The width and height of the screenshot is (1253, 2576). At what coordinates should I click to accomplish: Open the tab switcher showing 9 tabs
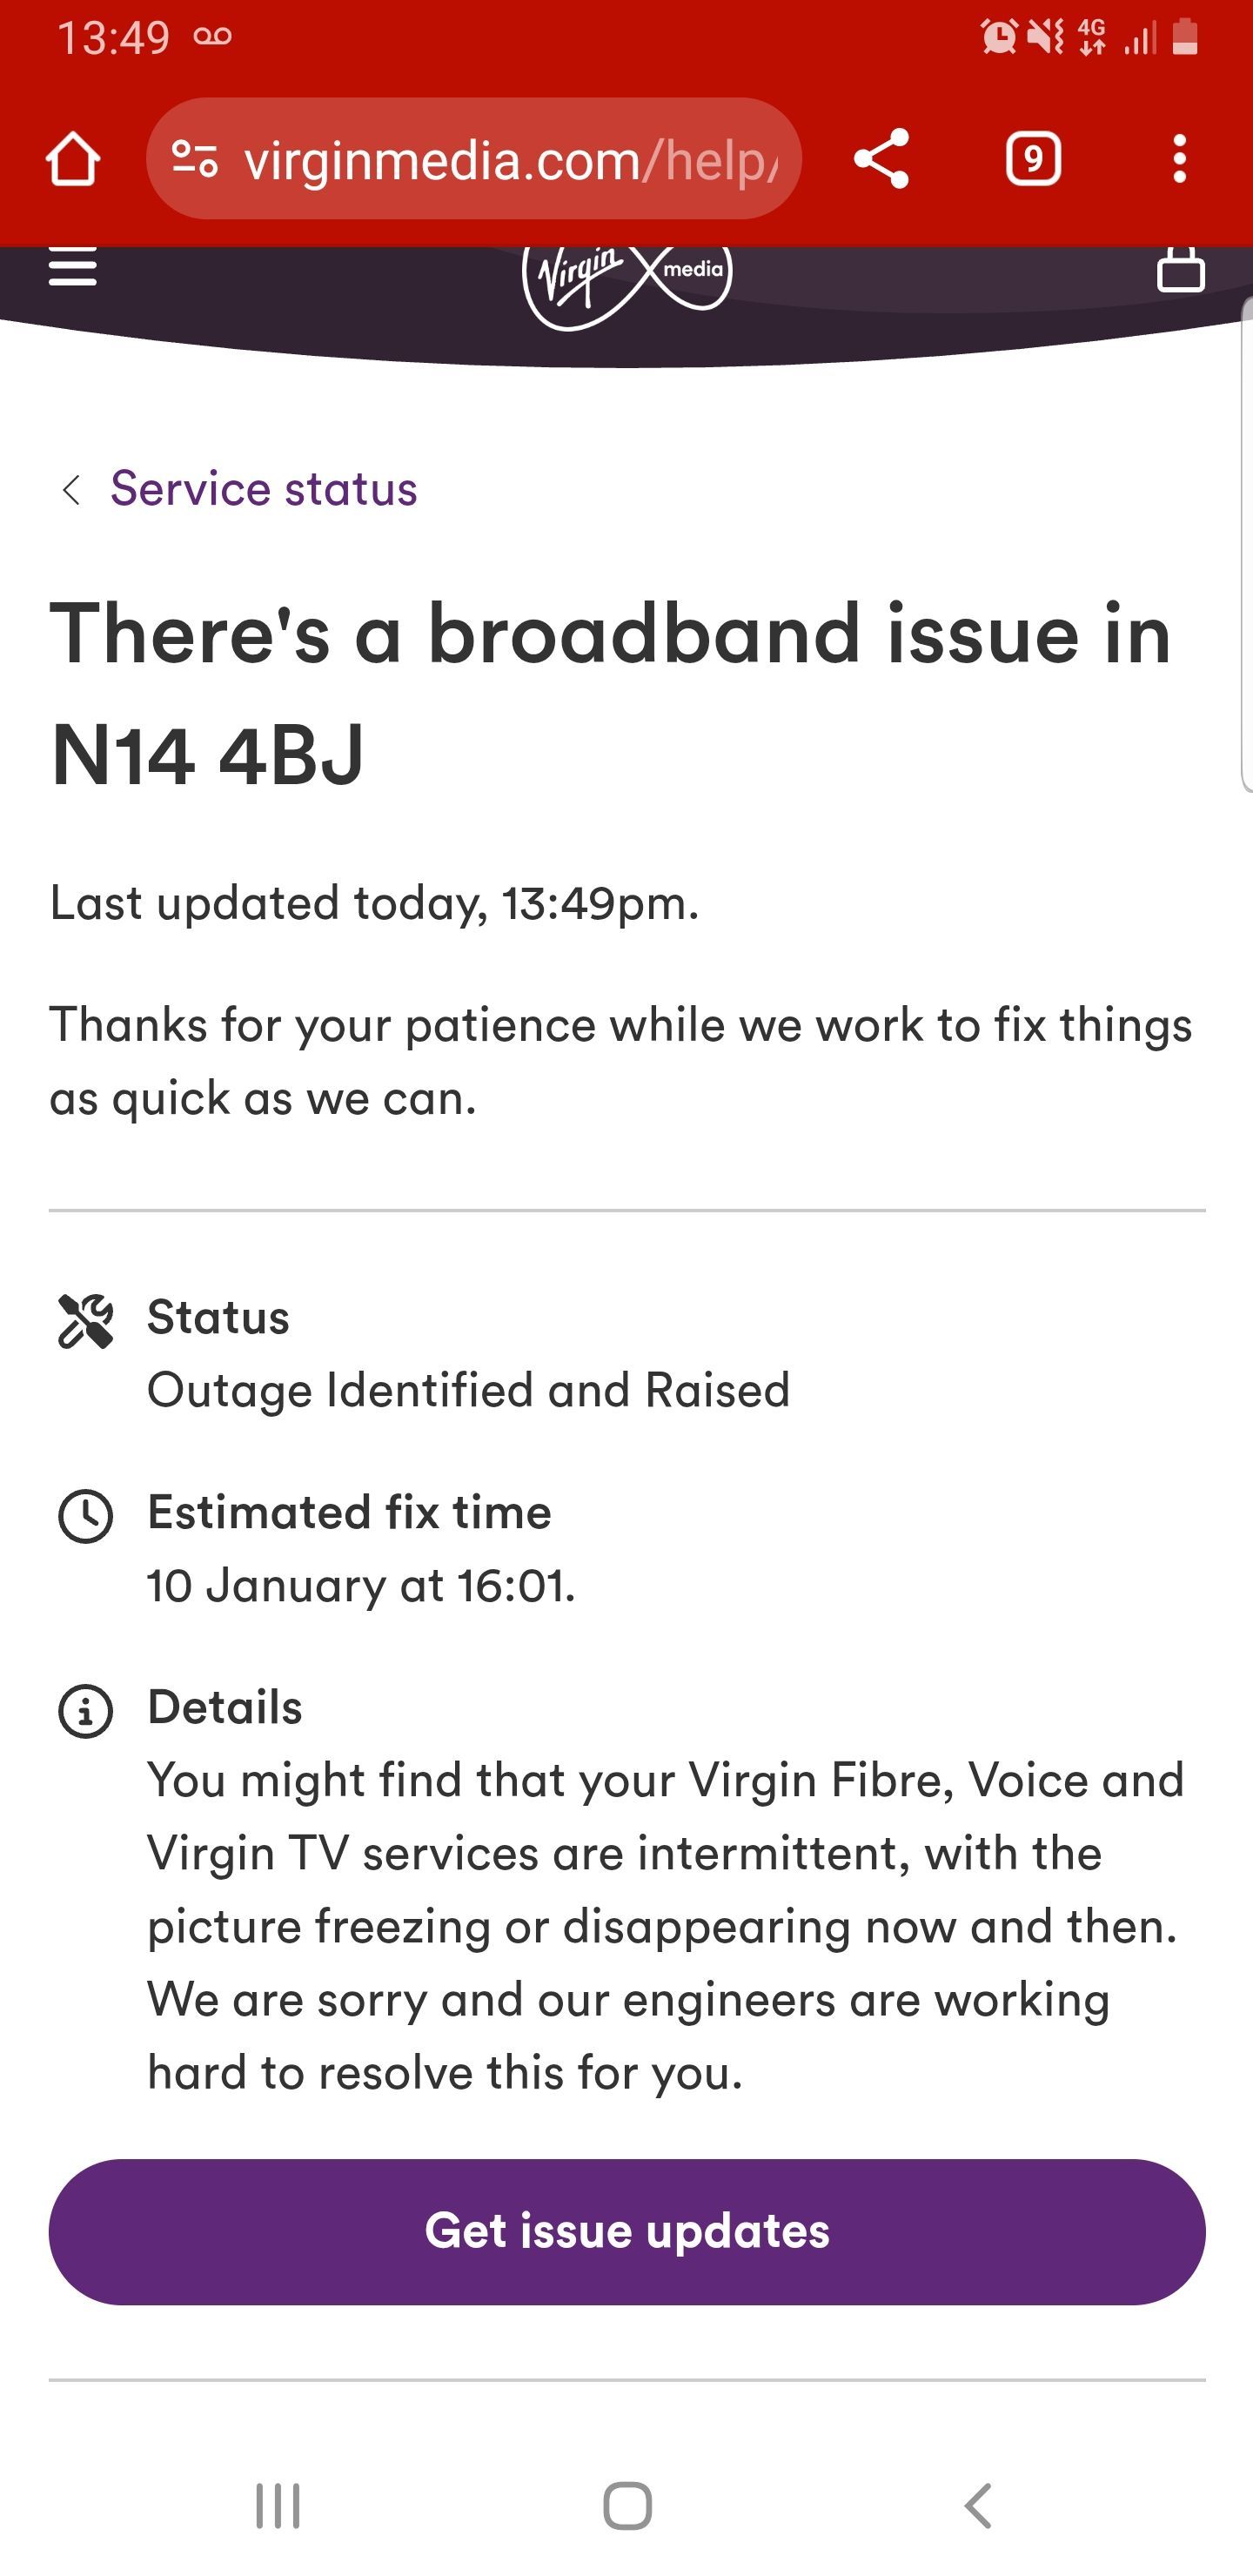click(1033, 159)
